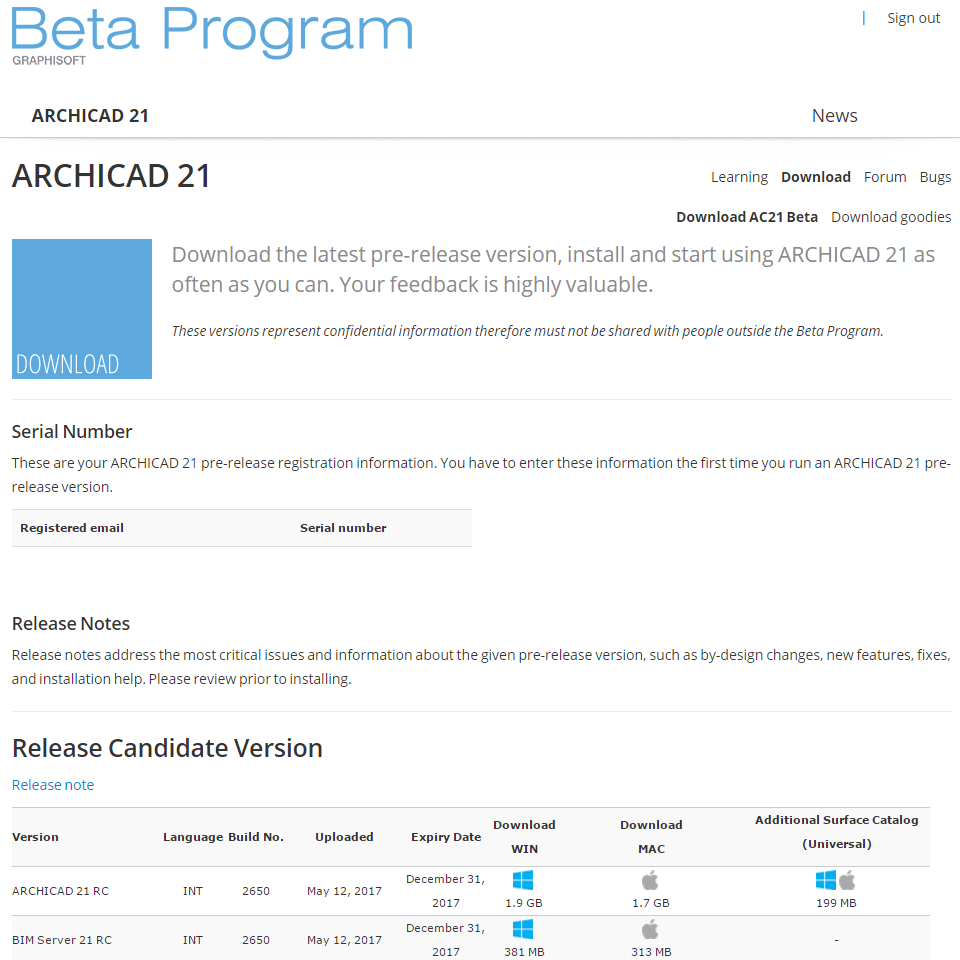The image size is (960, 960).
Task: Click the Beta Program logo
Action: (x=212, y=32)
